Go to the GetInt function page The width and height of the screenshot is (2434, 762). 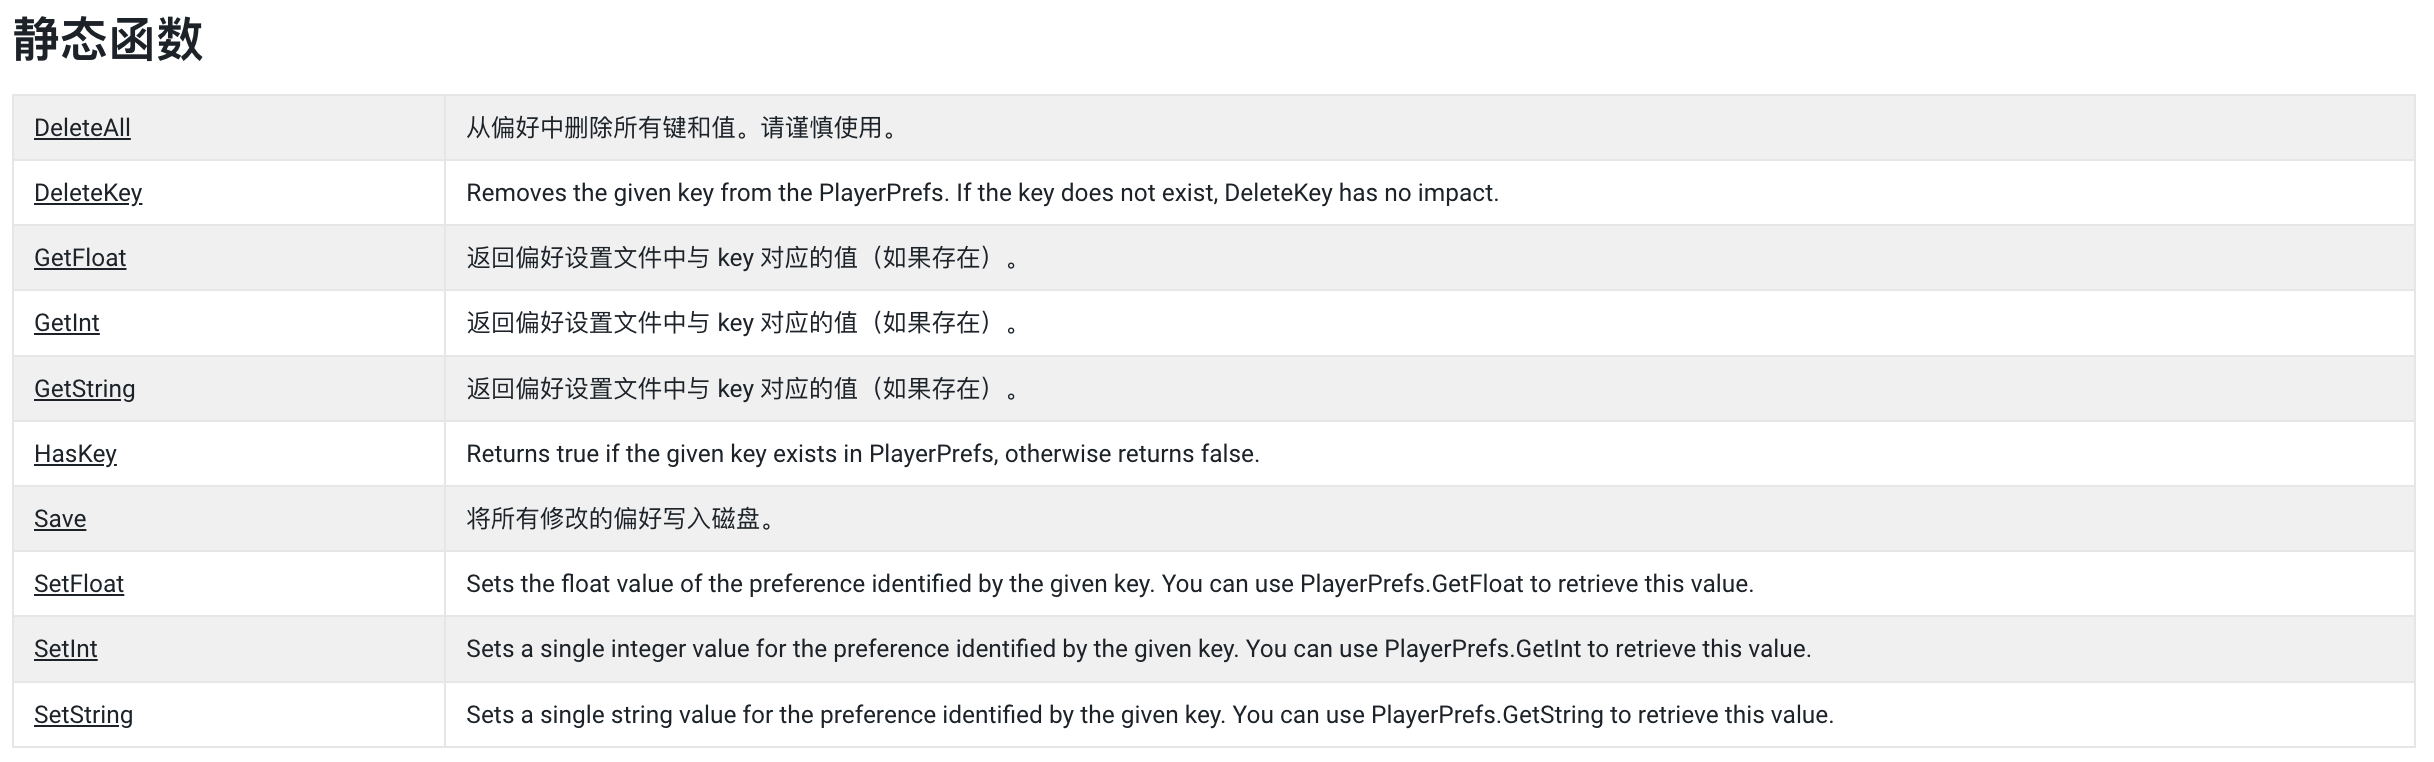[x=67, y=323]
